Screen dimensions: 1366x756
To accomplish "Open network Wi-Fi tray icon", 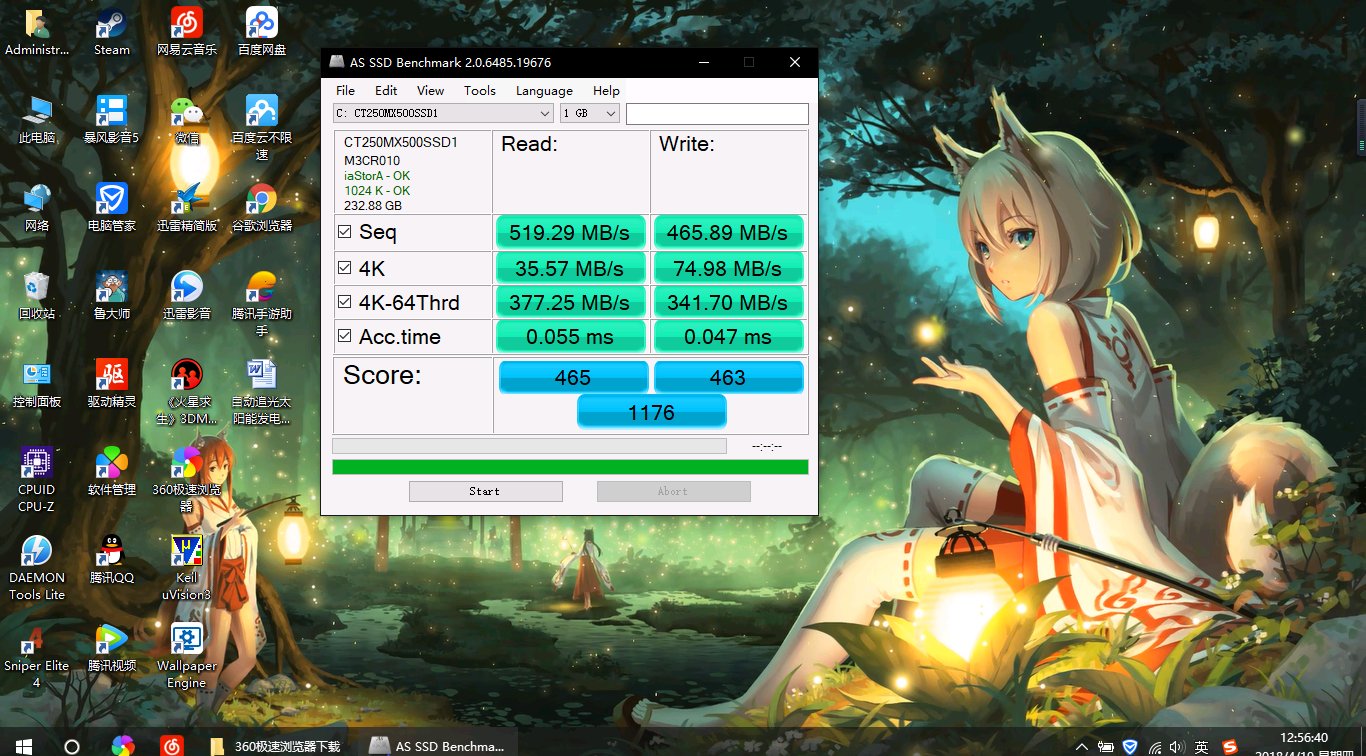I will (1155, 746).
